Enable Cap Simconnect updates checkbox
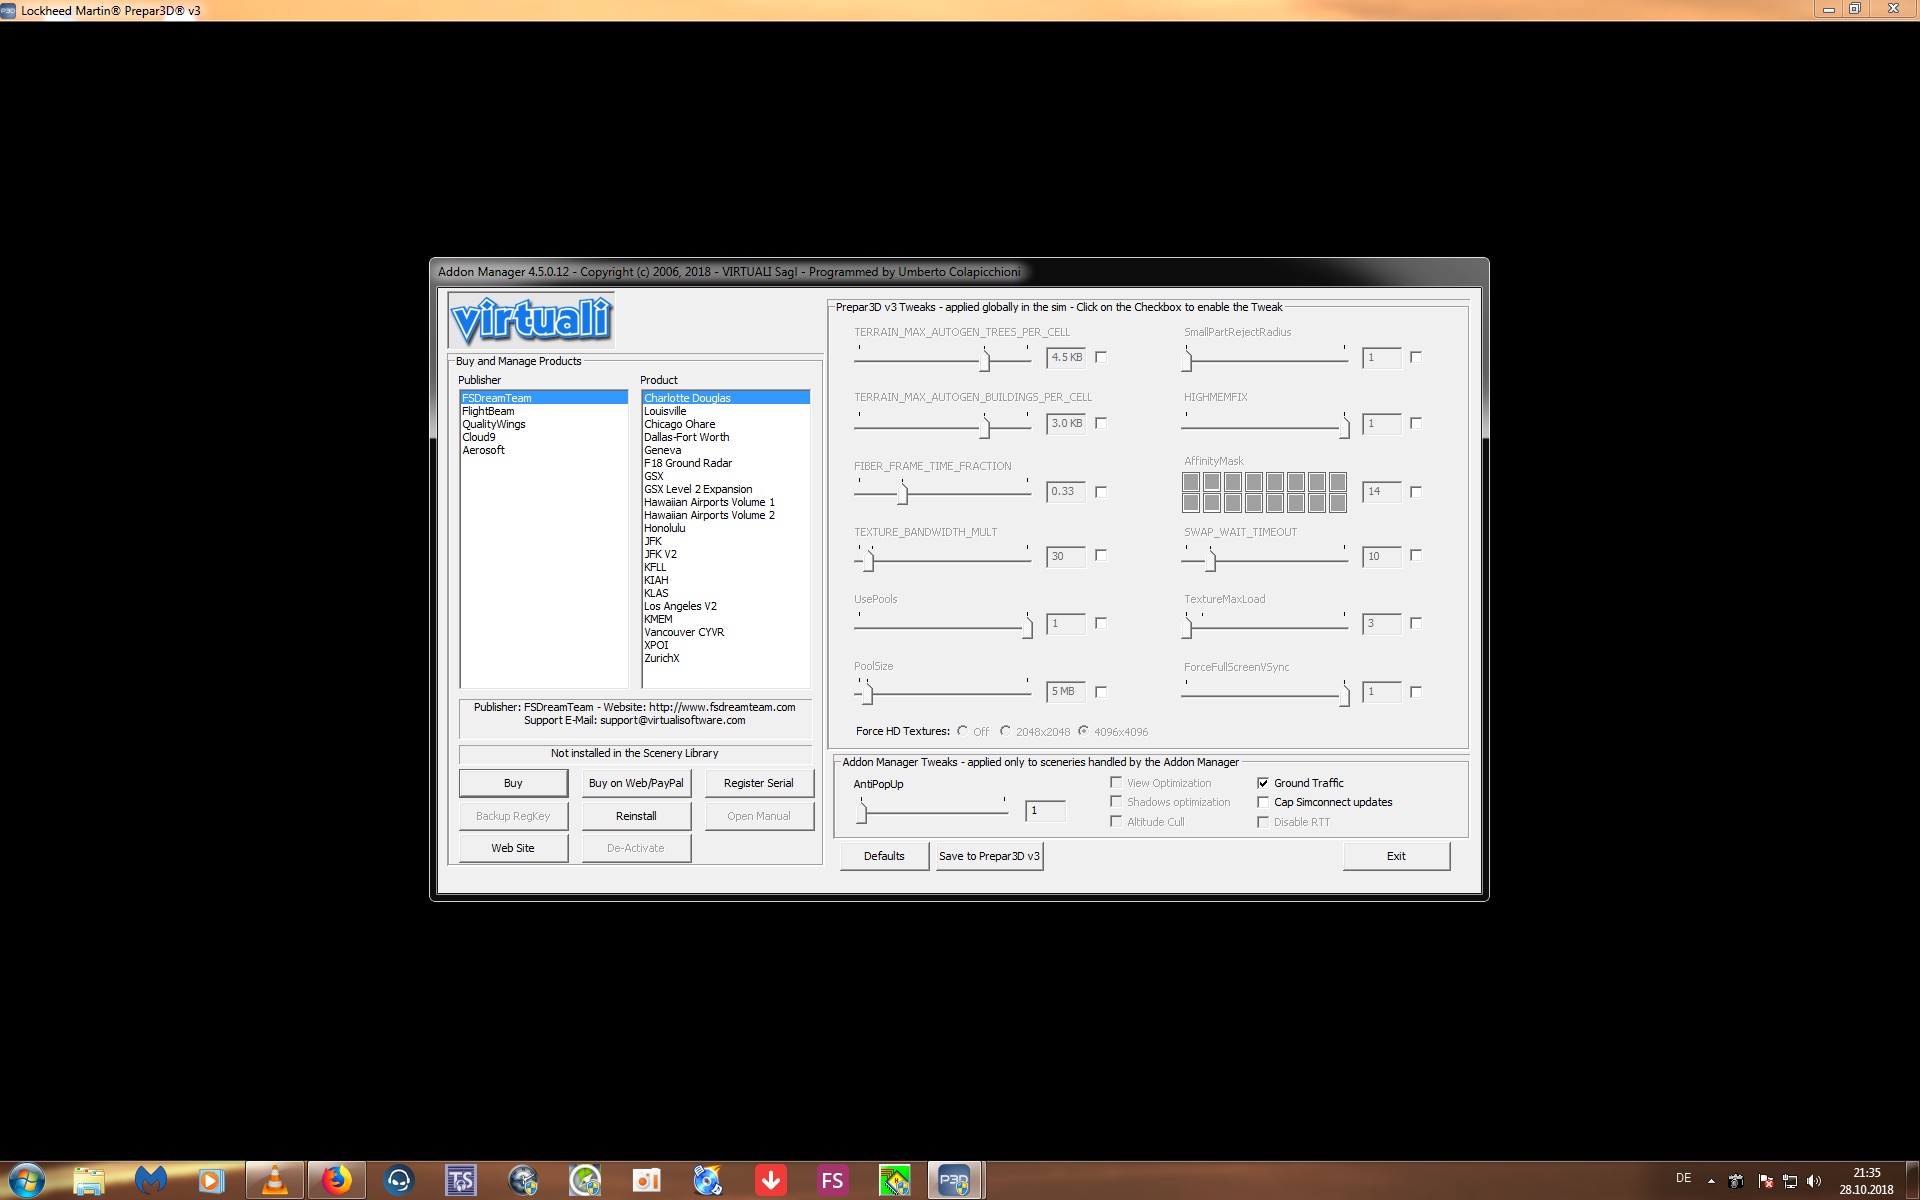The height and width of the screenshot is (1200, 1920). click(x=1263, y=802)
